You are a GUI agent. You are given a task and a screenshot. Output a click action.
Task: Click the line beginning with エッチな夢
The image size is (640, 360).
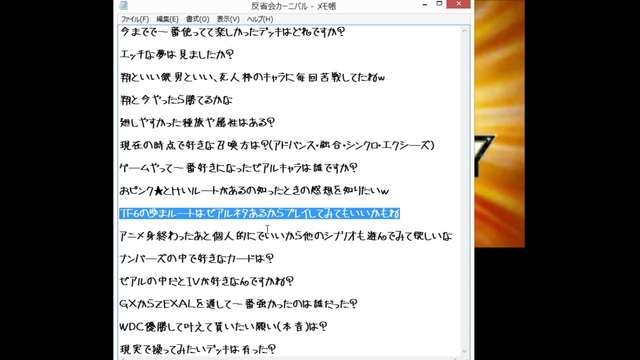tap(177, 54)
